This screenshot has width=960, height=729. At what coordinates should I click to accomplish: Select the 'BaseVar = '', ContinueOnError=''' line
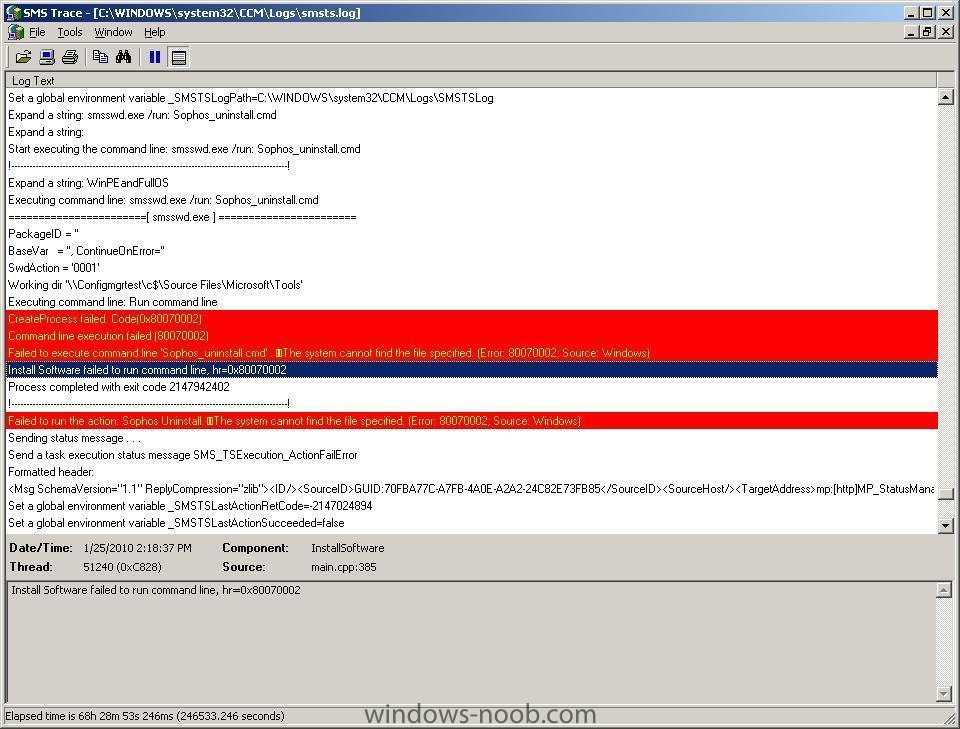[471, 251]
